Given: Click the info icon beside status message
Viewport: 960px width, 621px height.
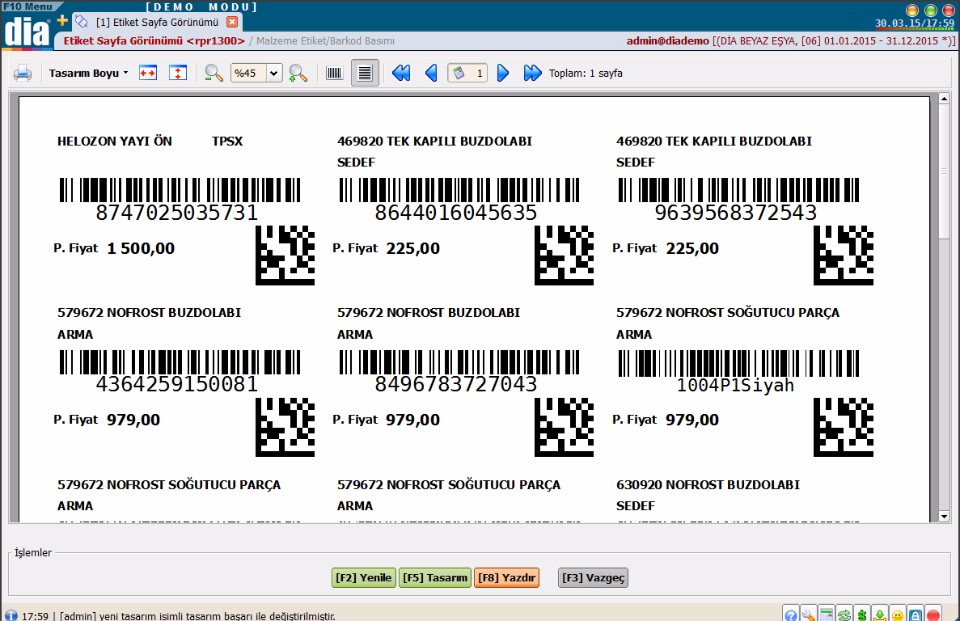Looking at the screenshot, I should [11, 615].
